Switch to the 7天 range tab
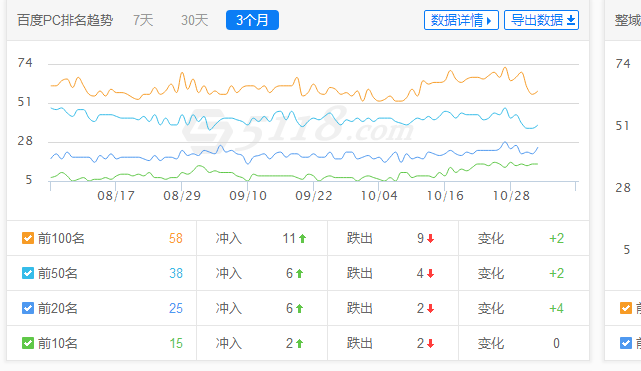This screenshot has height=371, width=641. point(143,20)
